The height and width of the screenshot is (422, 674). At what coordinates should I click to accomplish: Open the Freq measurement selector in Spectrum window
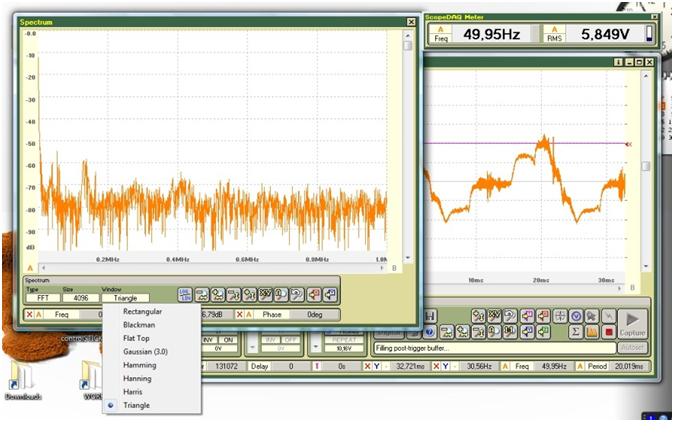click(61, 315)
